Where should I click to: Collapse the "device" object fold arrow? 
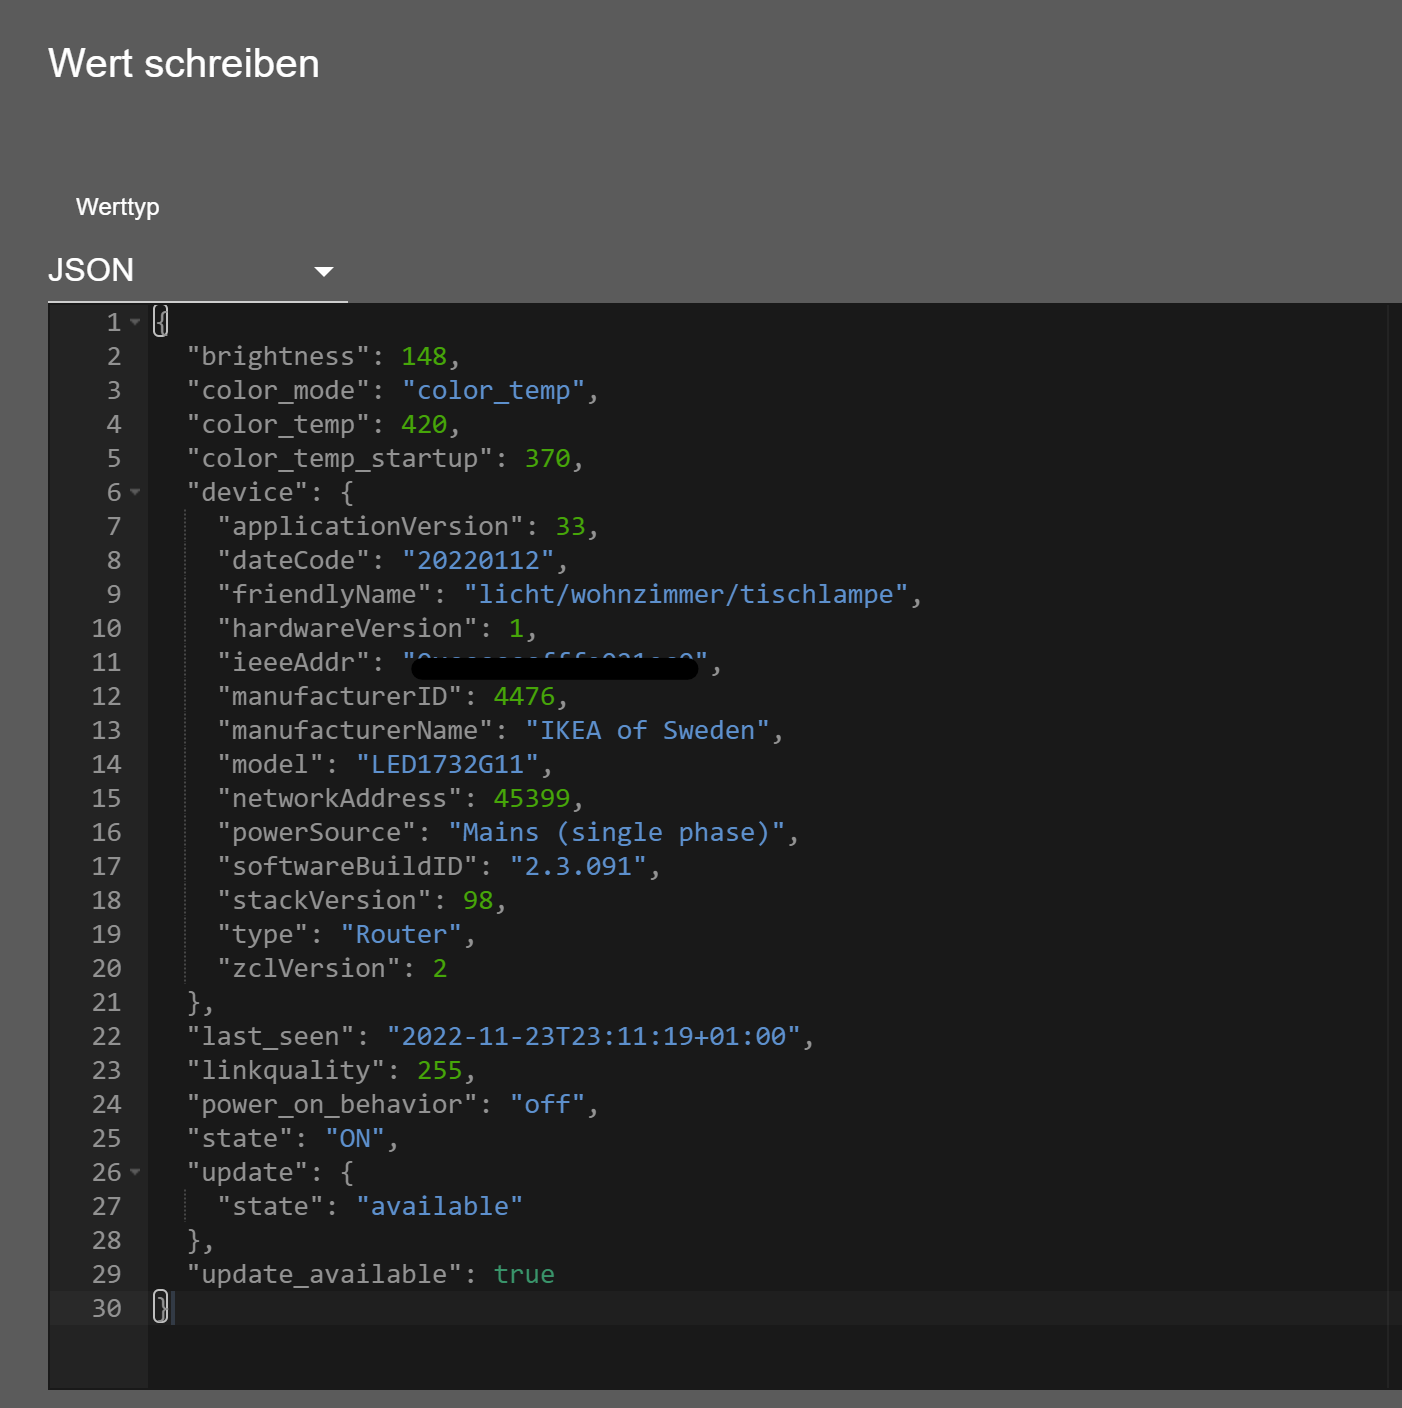[x=135, y=492]
